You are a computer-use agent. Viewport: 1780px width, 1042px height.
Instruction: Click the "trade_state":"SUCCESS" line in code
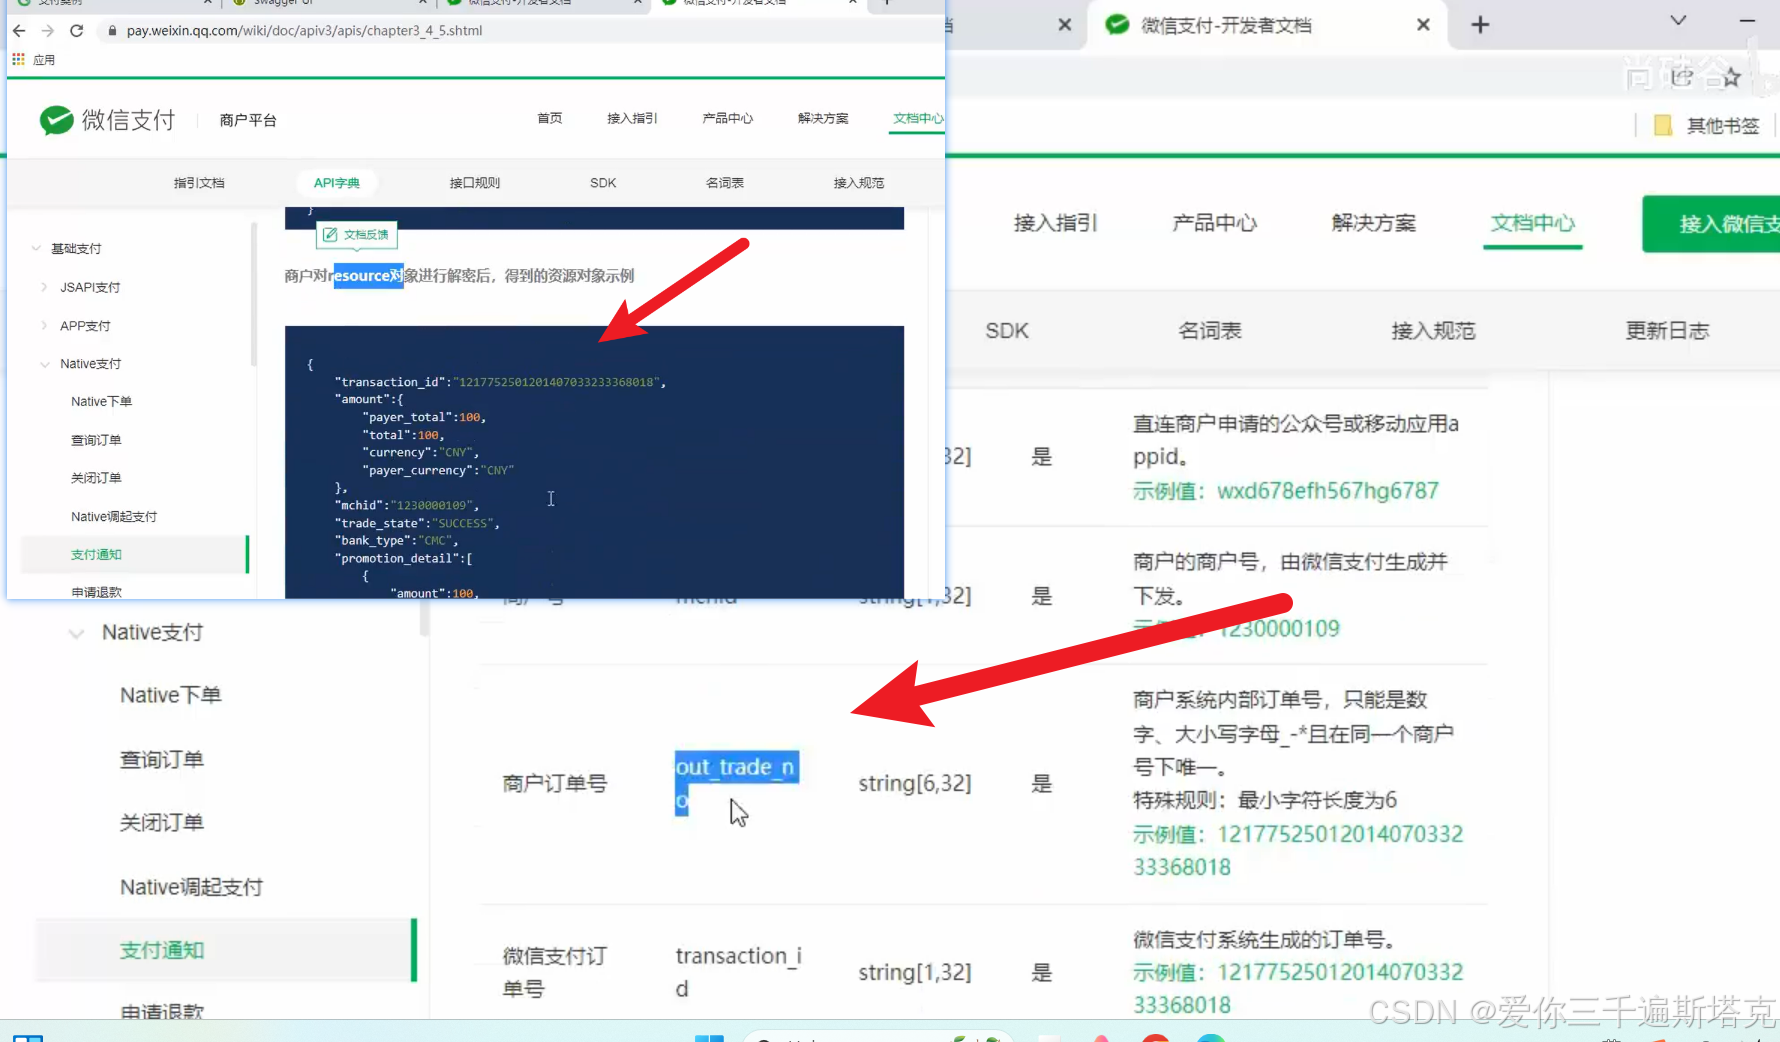[417, 523]
